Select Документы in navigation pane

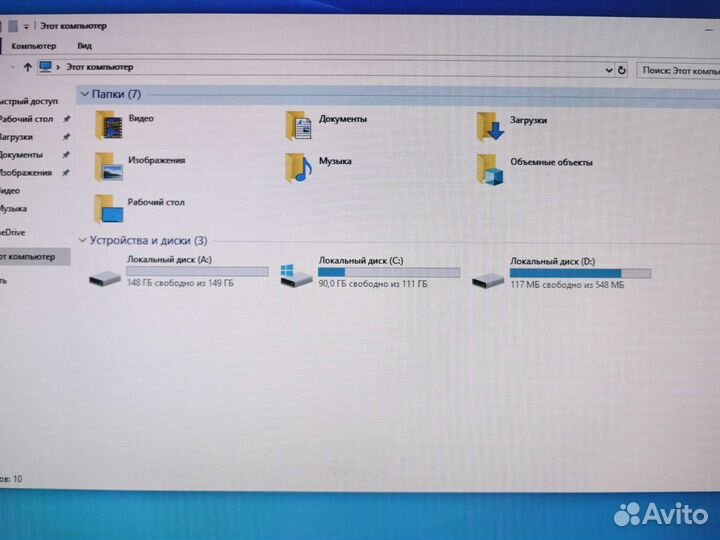tap(21, 155)
